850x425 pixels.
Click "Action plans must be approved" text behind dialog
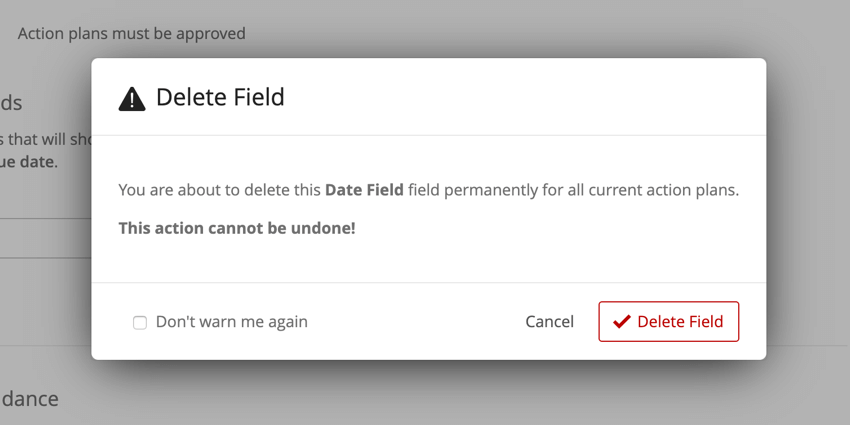click(131, 33)
